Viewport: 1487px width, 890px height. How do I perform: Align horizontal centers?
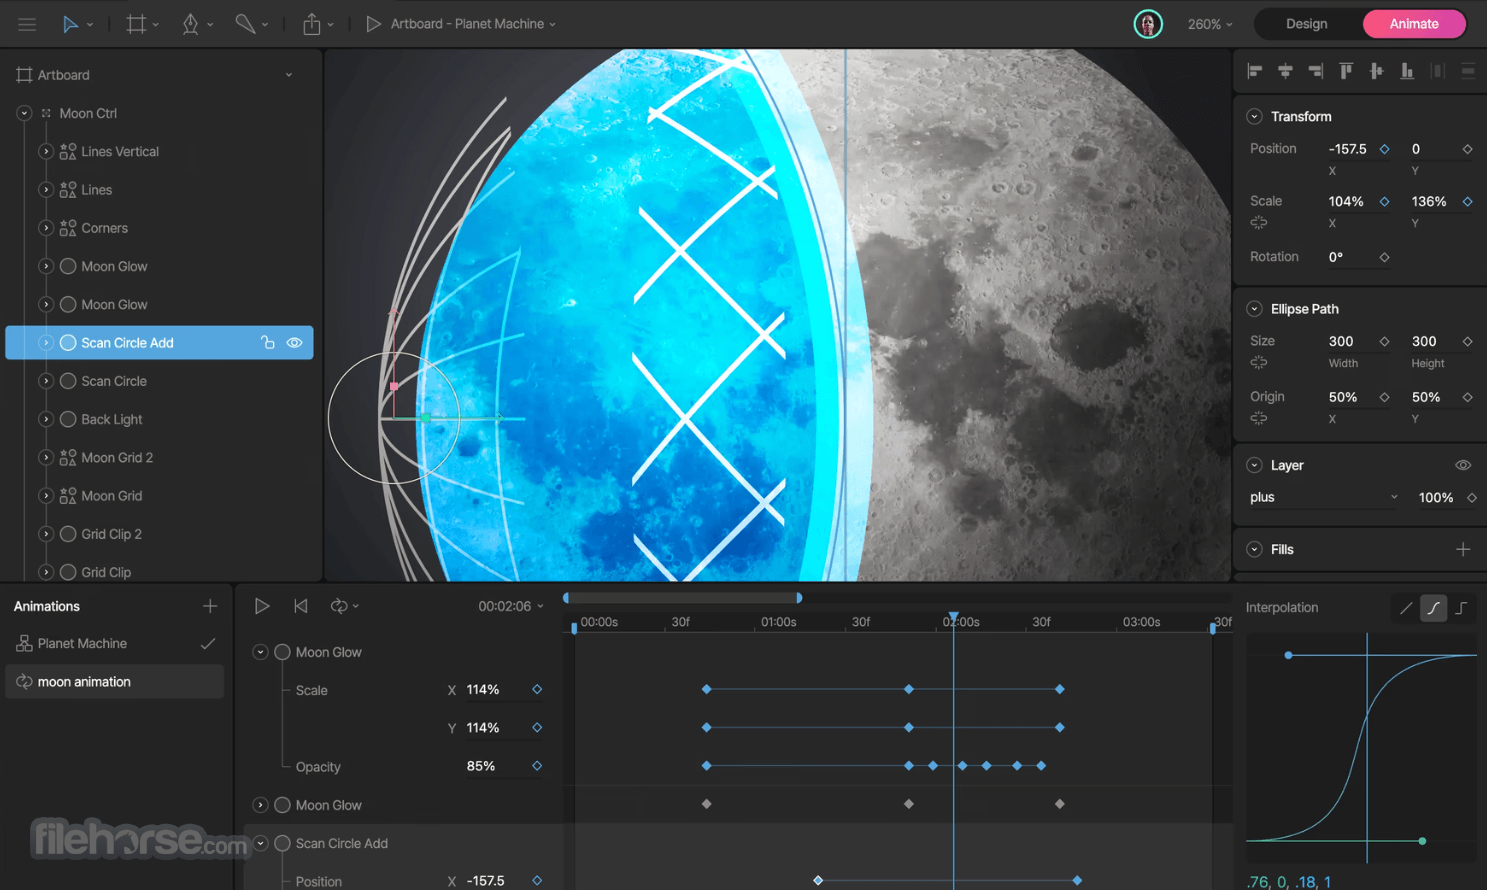pos(1285,71)
